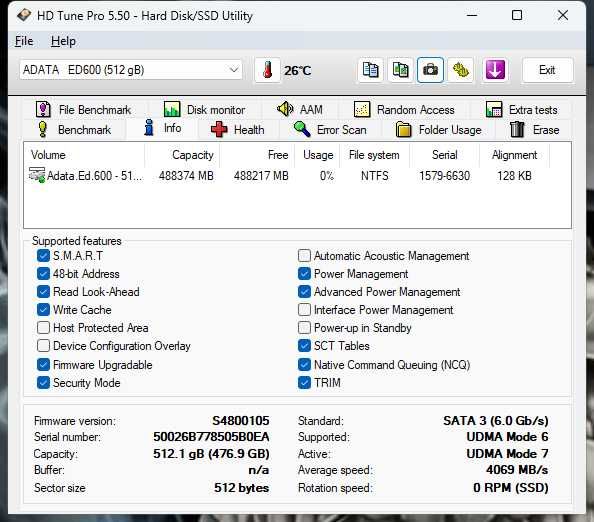Viewport: 594px width, 522px height.
Task: Click the thermometer temperature icon
Action: [267, 70]
